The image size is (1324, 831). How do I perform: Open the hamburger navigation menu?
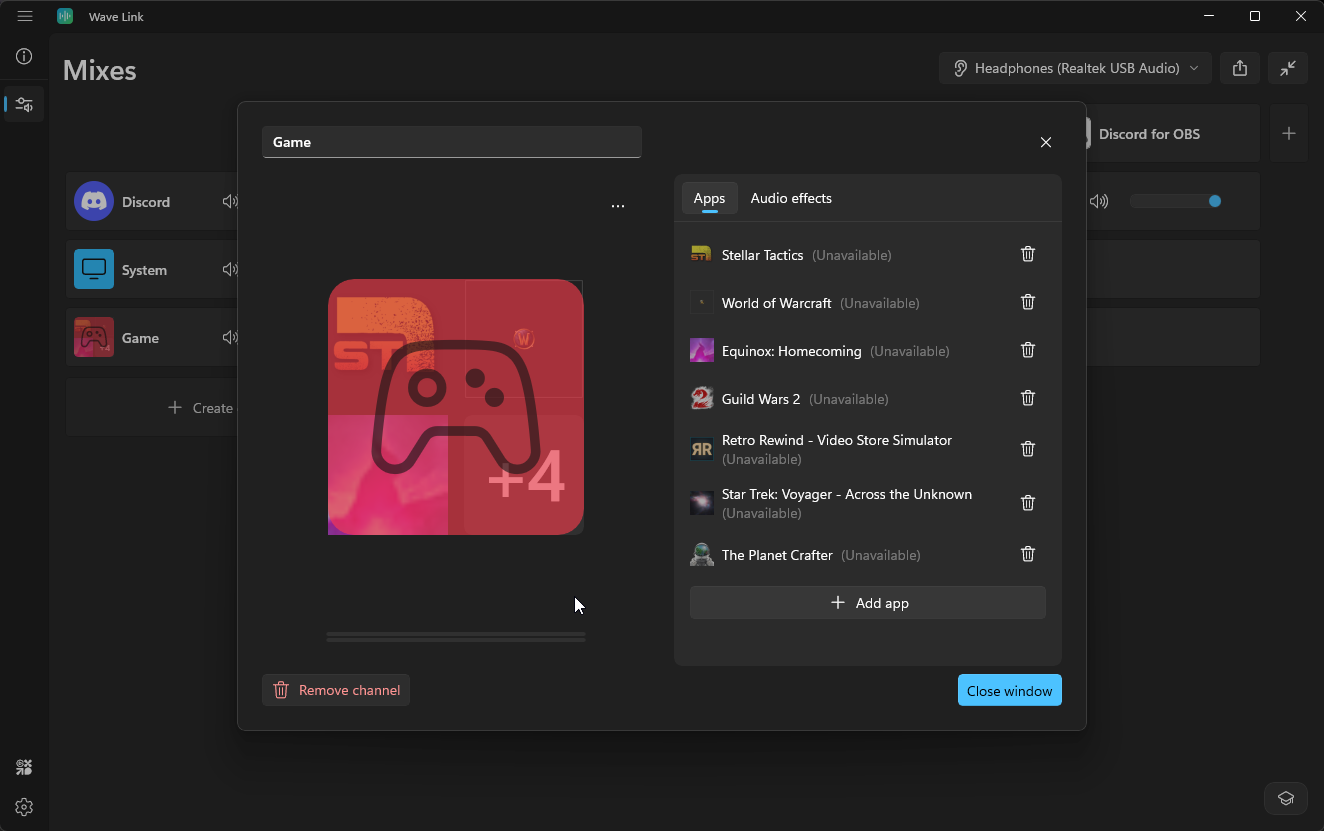pos(25,16)
